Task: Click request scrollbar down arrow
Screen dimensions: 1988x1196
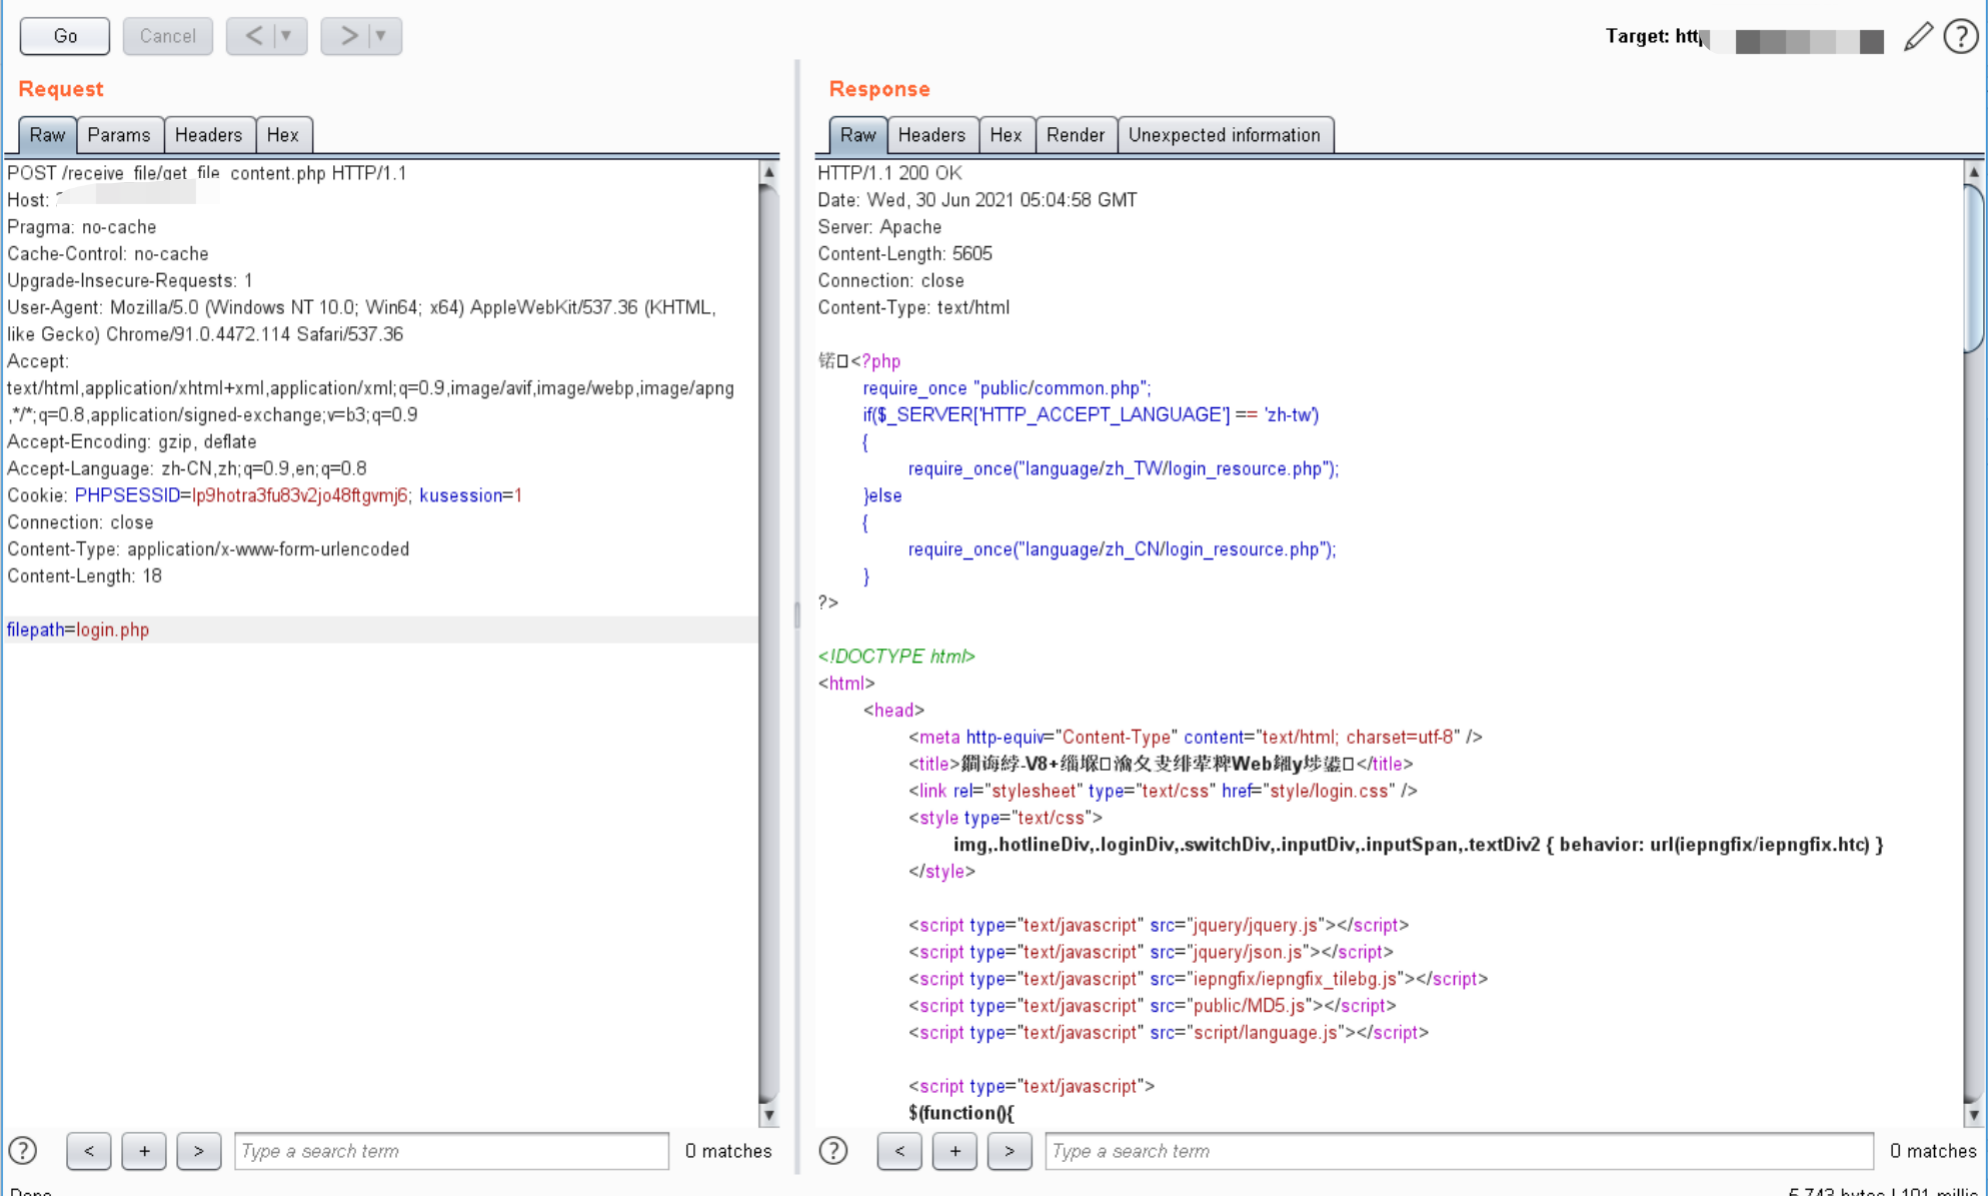Action: coord(769,1115)
